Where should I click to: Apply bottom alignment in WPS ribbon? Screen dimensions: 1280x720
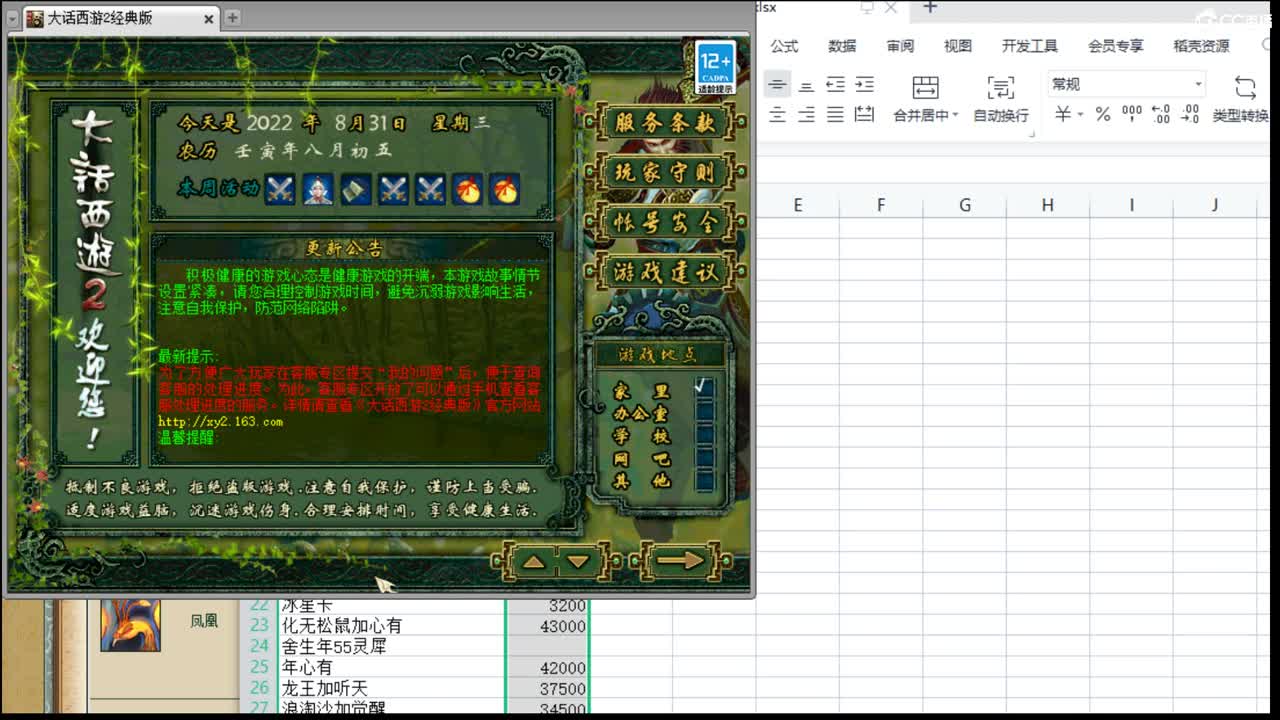(806, 84)
